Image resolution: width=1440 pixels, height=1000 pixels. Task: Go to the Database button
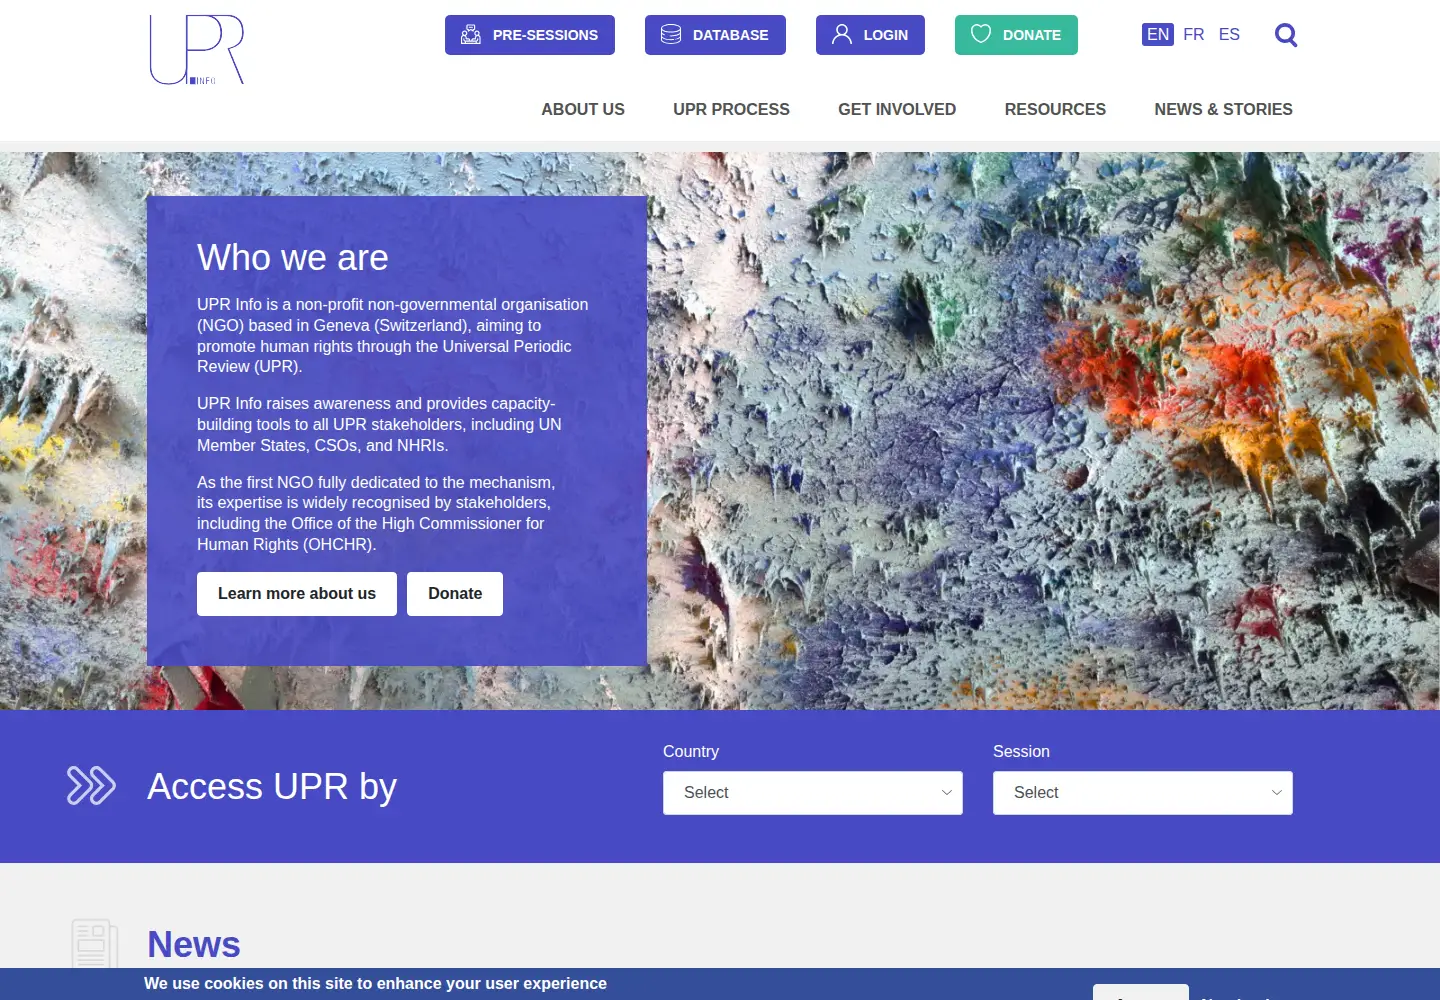click(715, 35)
